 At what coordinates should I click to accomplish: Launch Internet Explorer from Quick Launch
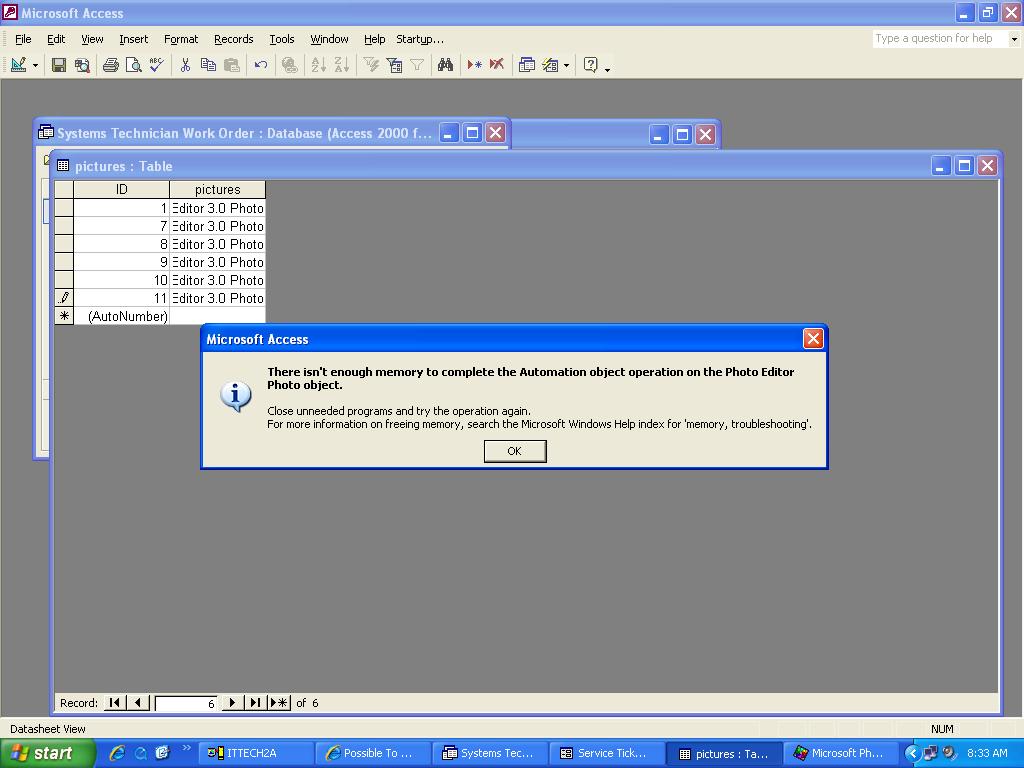coord(117,753)
